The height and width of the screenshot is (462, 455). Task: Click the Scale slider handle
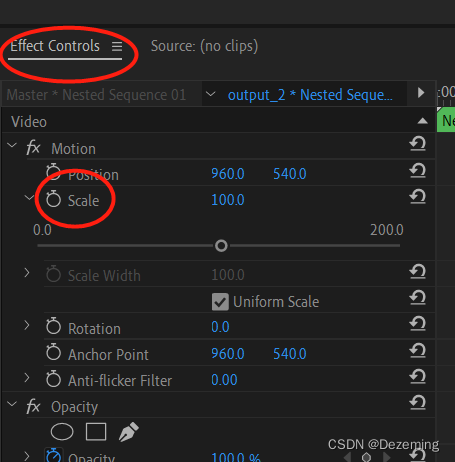[221, 246]
